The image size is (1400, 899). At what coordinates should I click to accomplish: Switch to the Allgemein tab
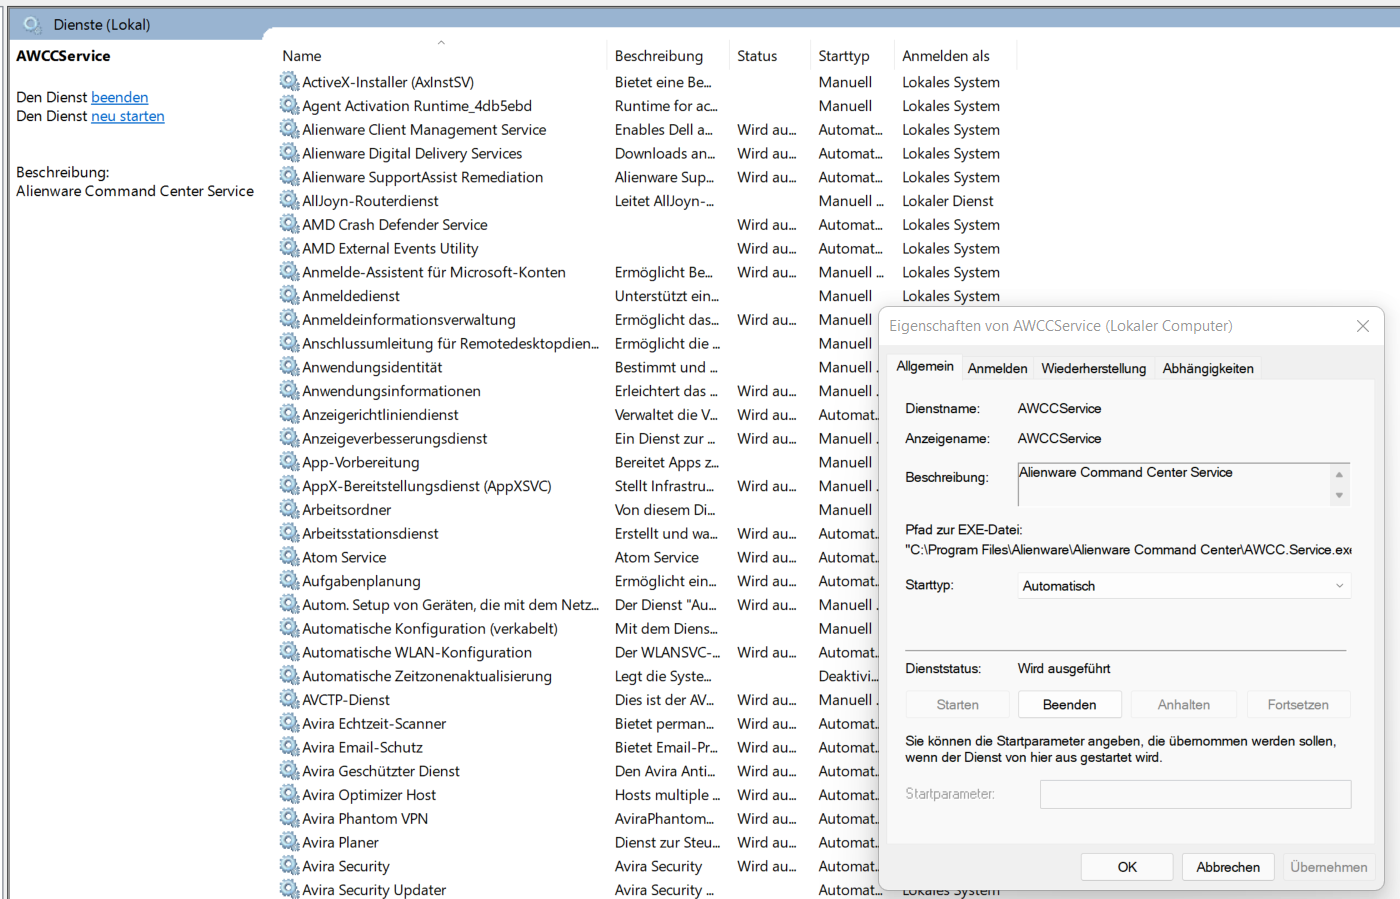tap(925, 367)
